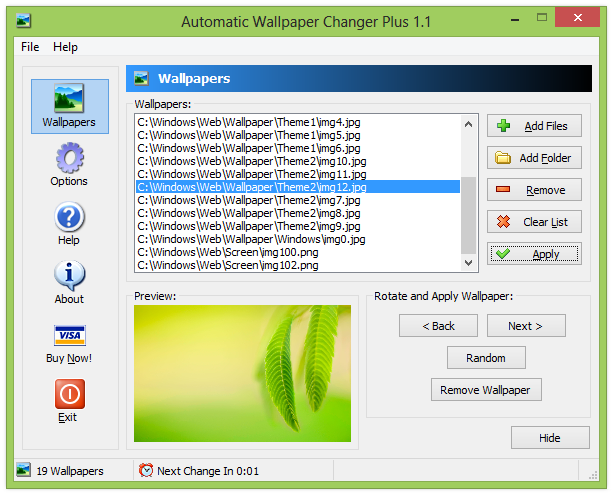Click Next Change In 0:01 status text
Viewport: 612px width, 496px height.
(x=208, y=471)
